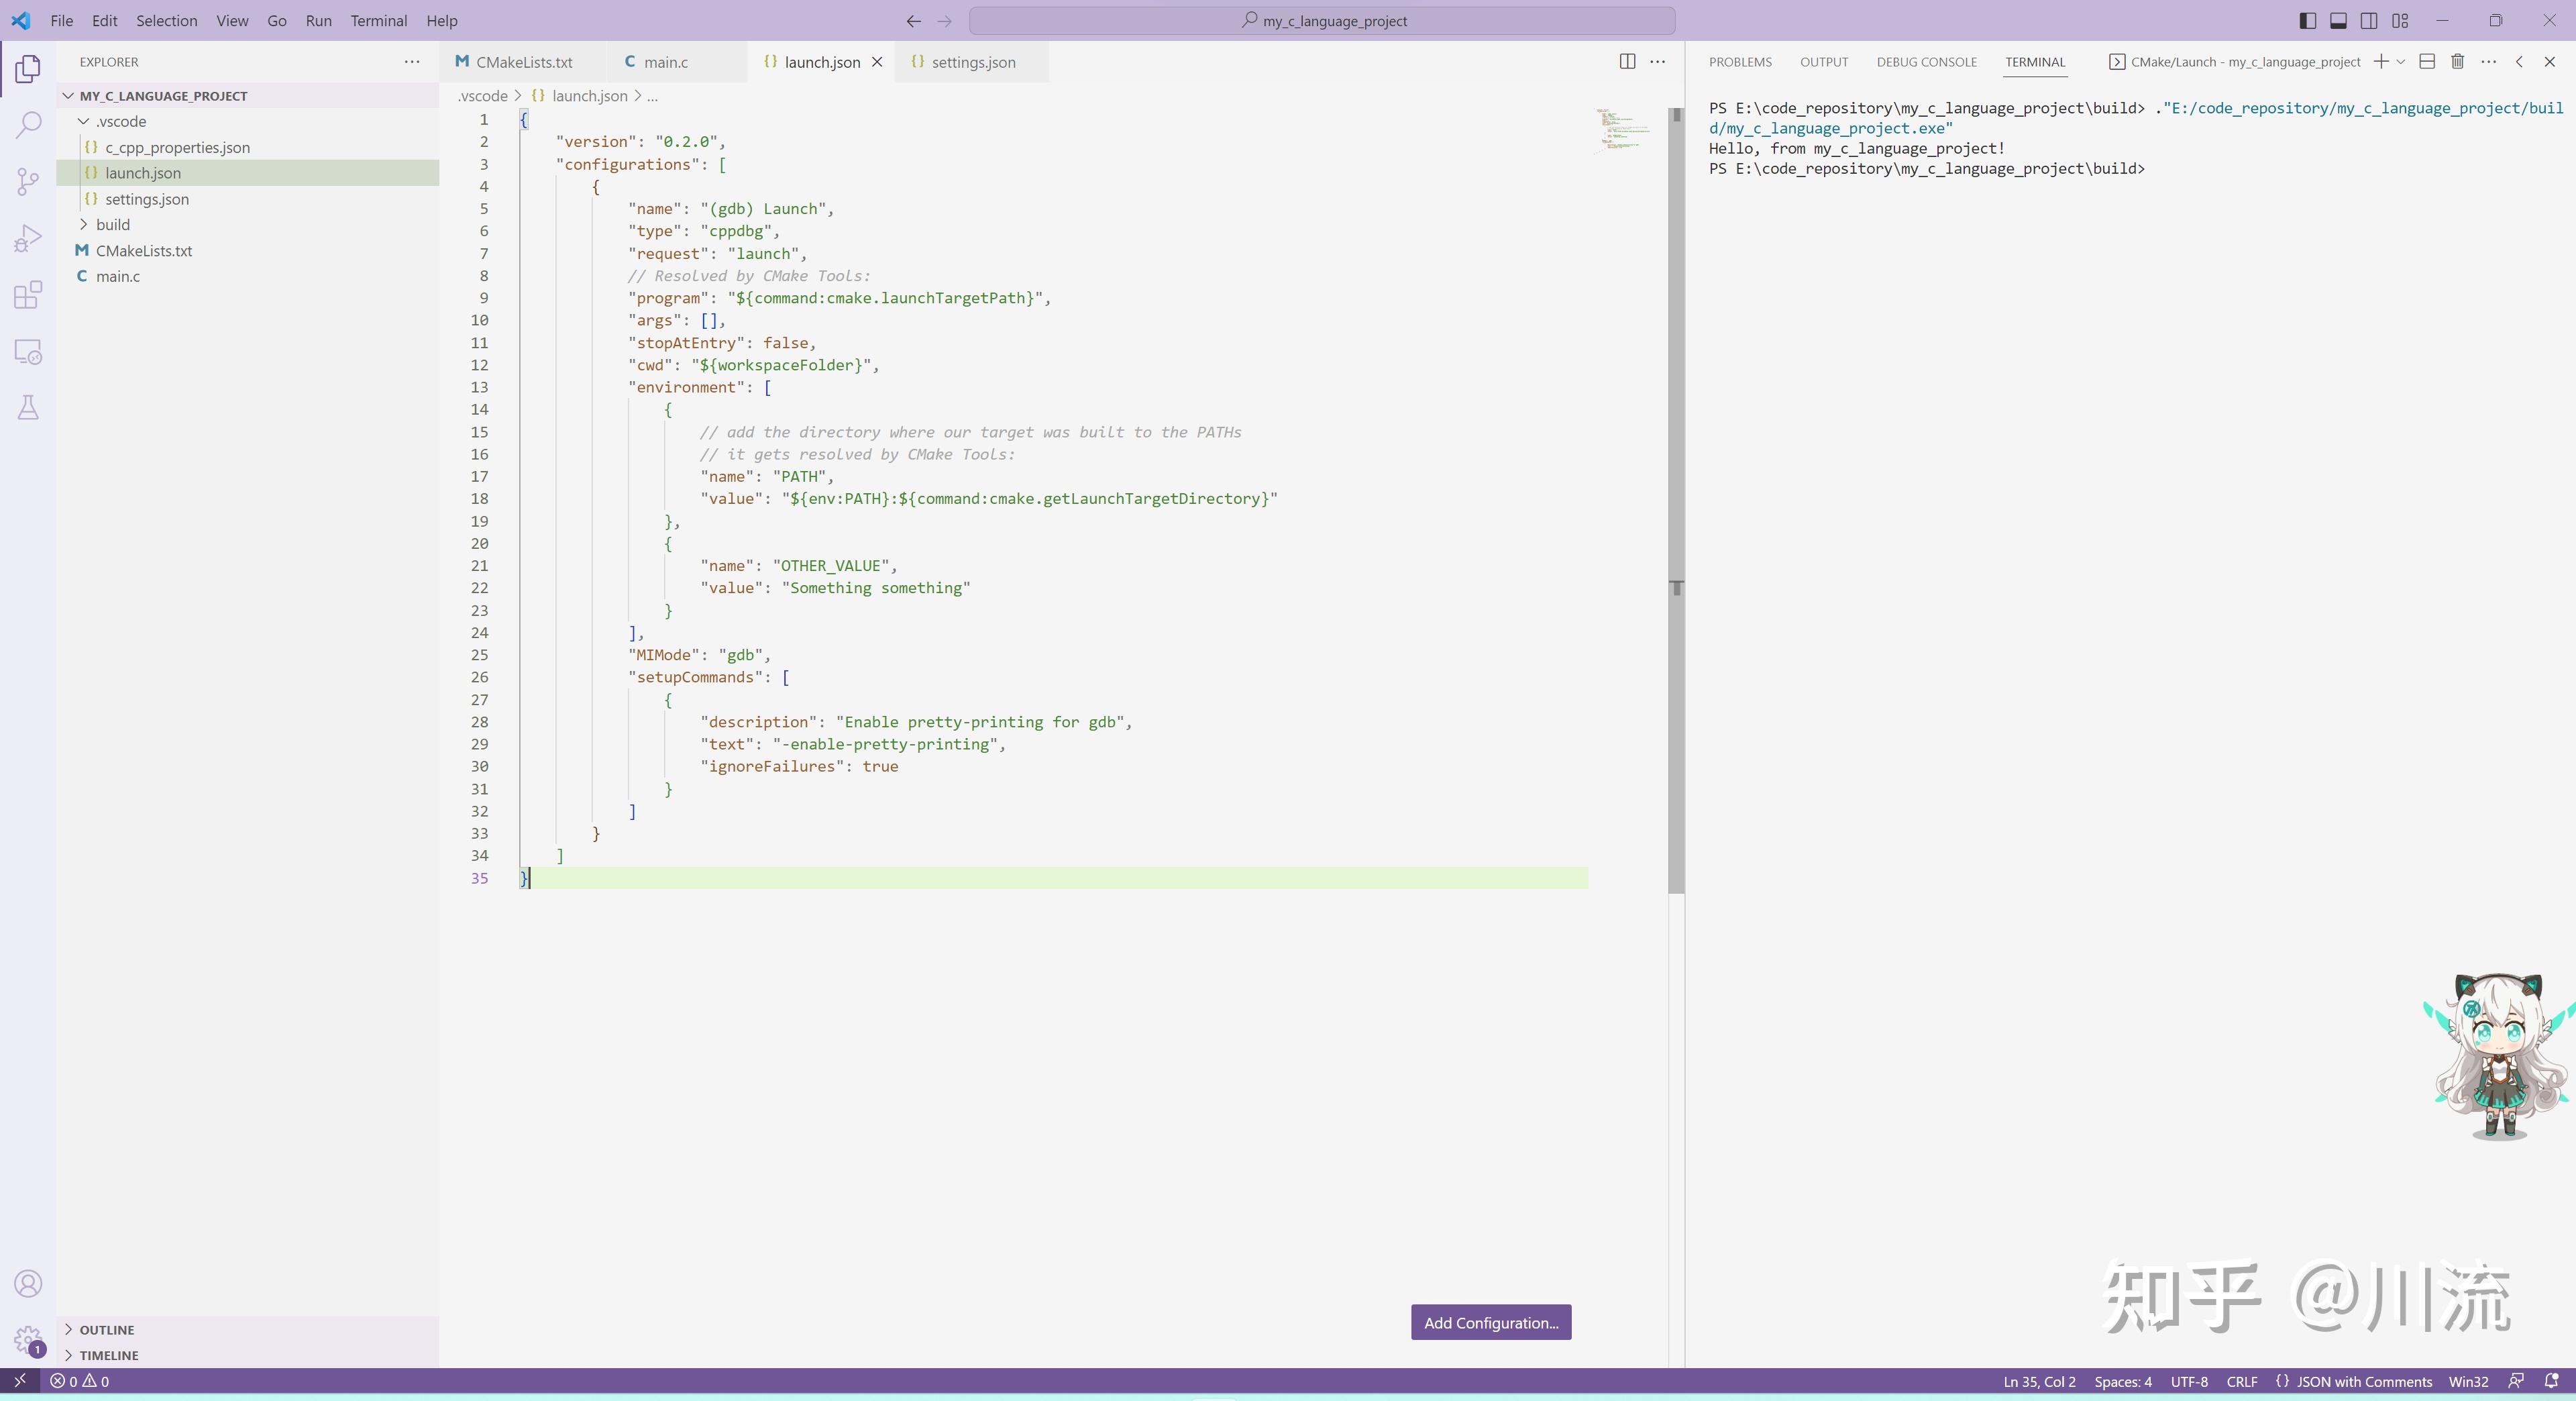Toggle the secondary sidebar visibility
This screenshot has width=2576, height=1401.
pos(2370,20)
